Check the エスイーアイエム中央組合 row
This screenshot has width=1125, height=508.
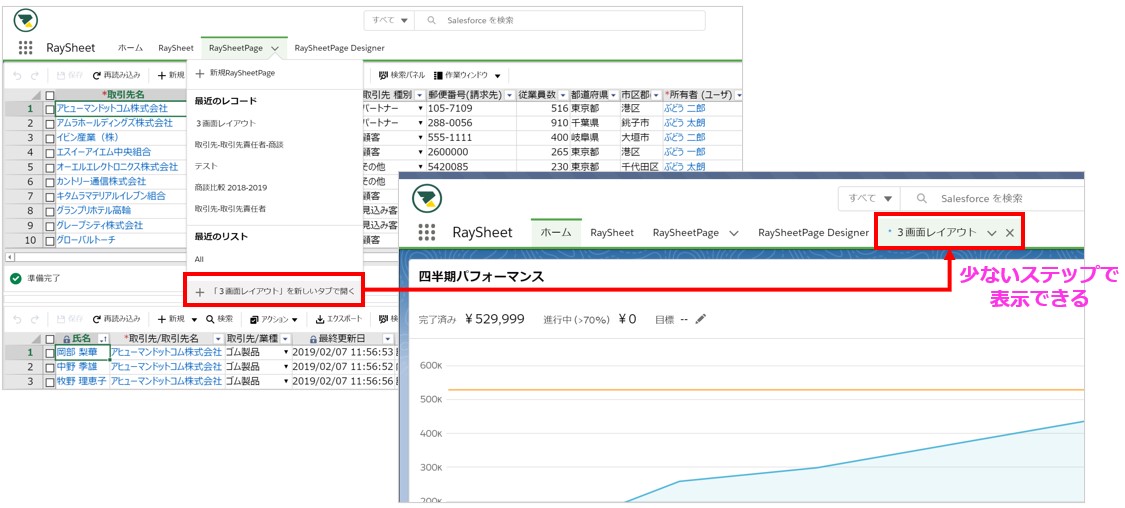tap(50, 153)
